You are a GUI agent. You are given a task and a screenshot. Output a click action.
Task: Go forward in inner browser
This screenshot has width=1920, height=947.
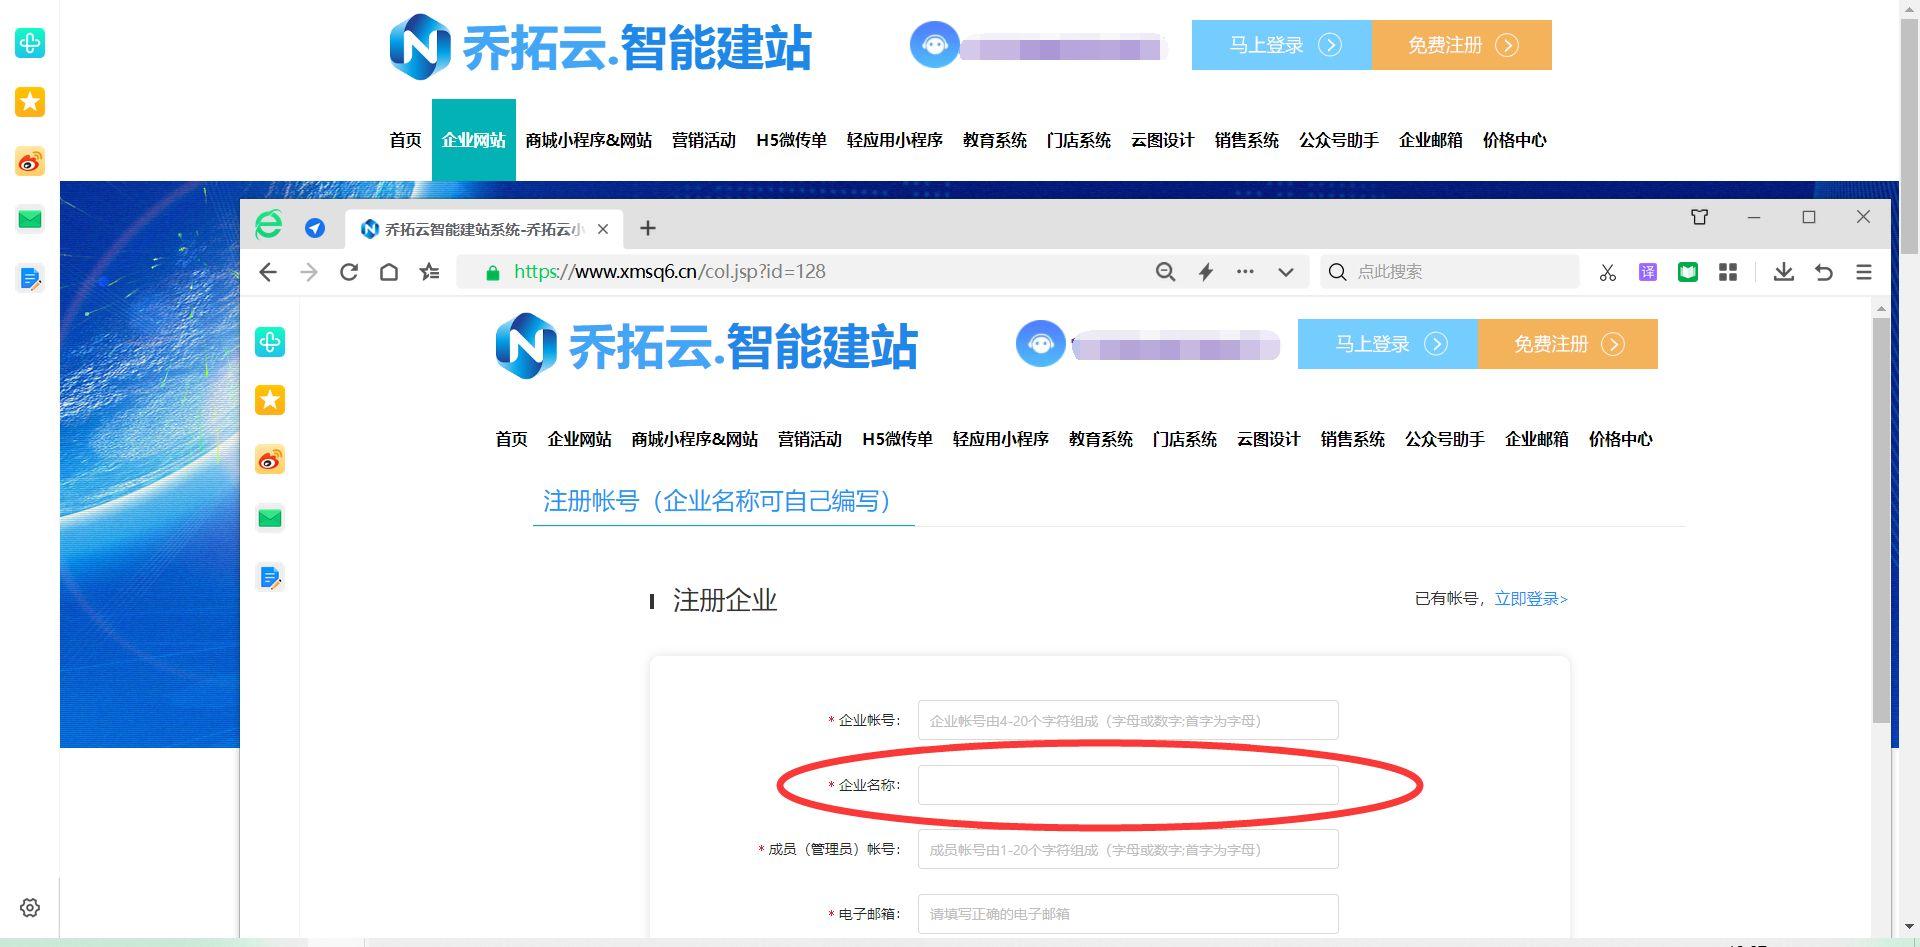point(309,272)
